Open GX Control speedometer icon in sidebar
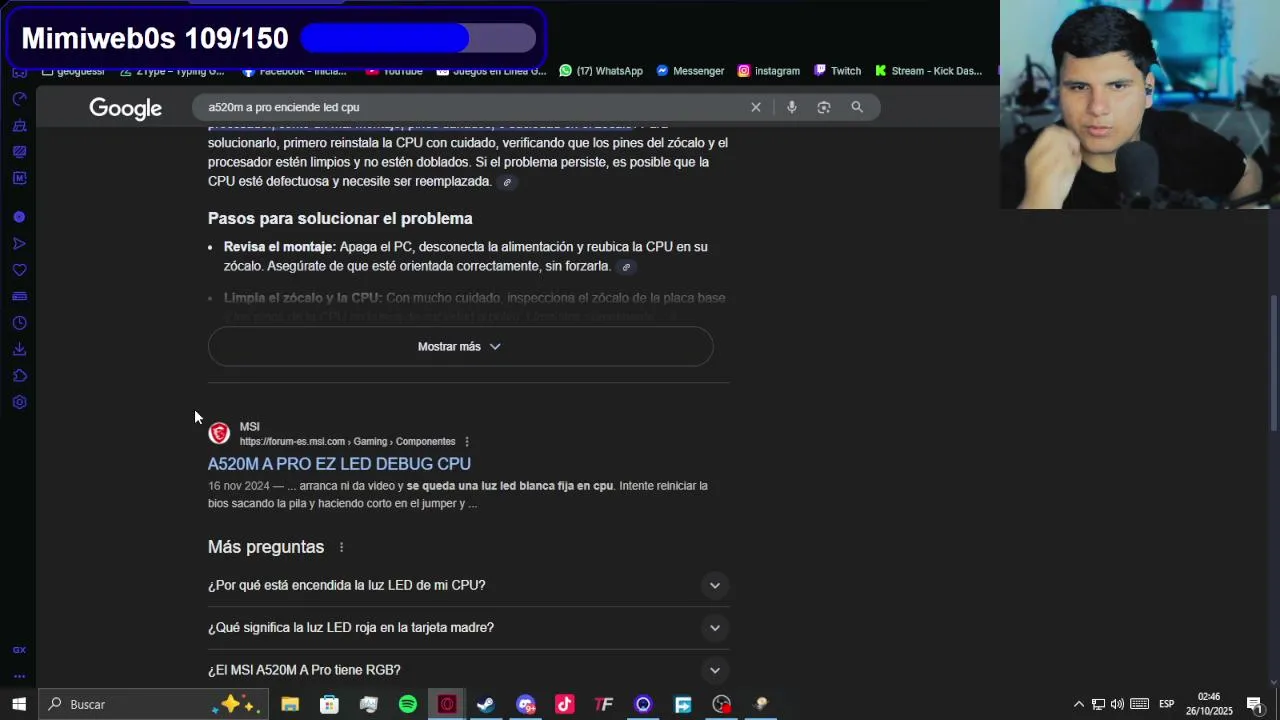 point(19,99)
